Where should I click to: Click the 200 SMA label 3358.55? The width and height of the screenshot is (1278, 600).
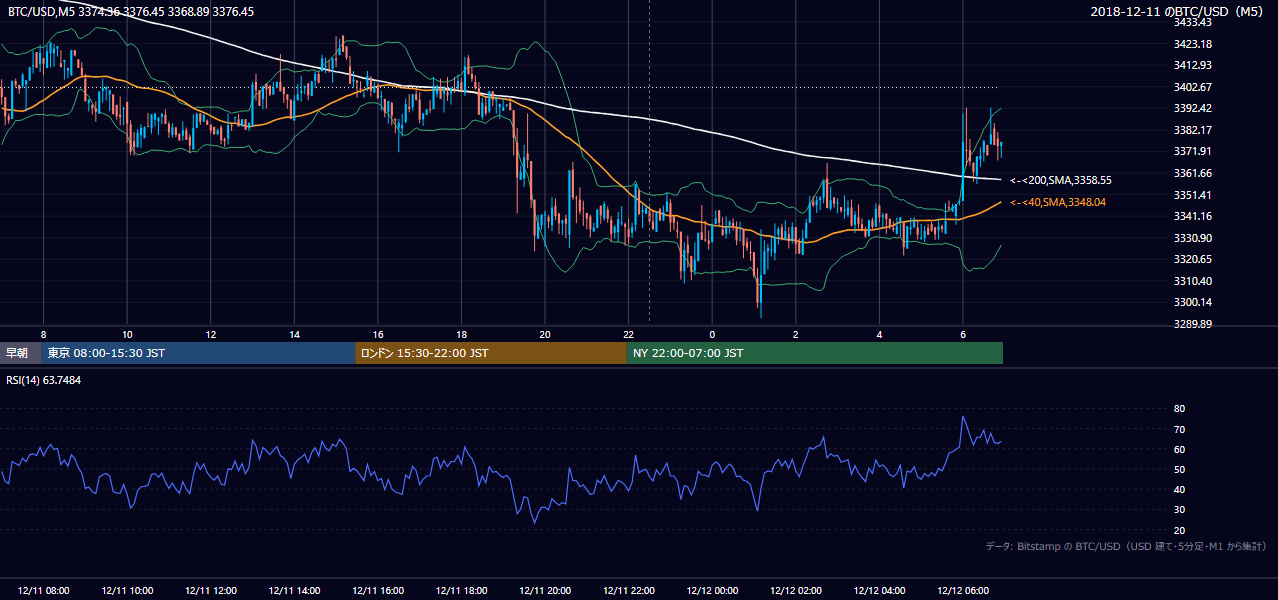pos(1061,181)
